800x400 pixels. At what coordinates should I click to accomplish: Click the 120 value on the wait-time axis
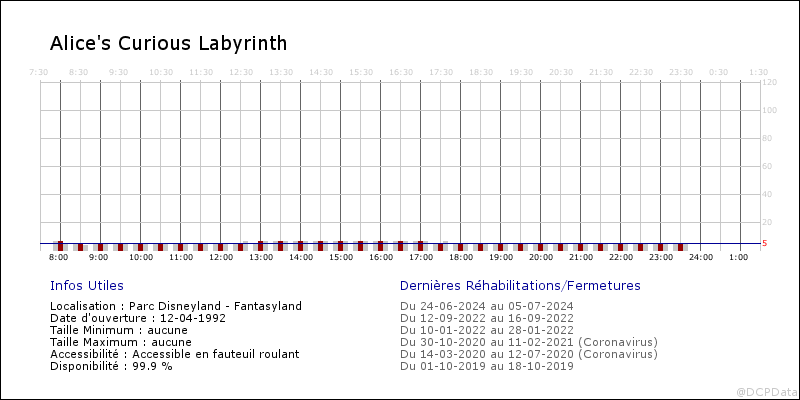coord(769,82)
